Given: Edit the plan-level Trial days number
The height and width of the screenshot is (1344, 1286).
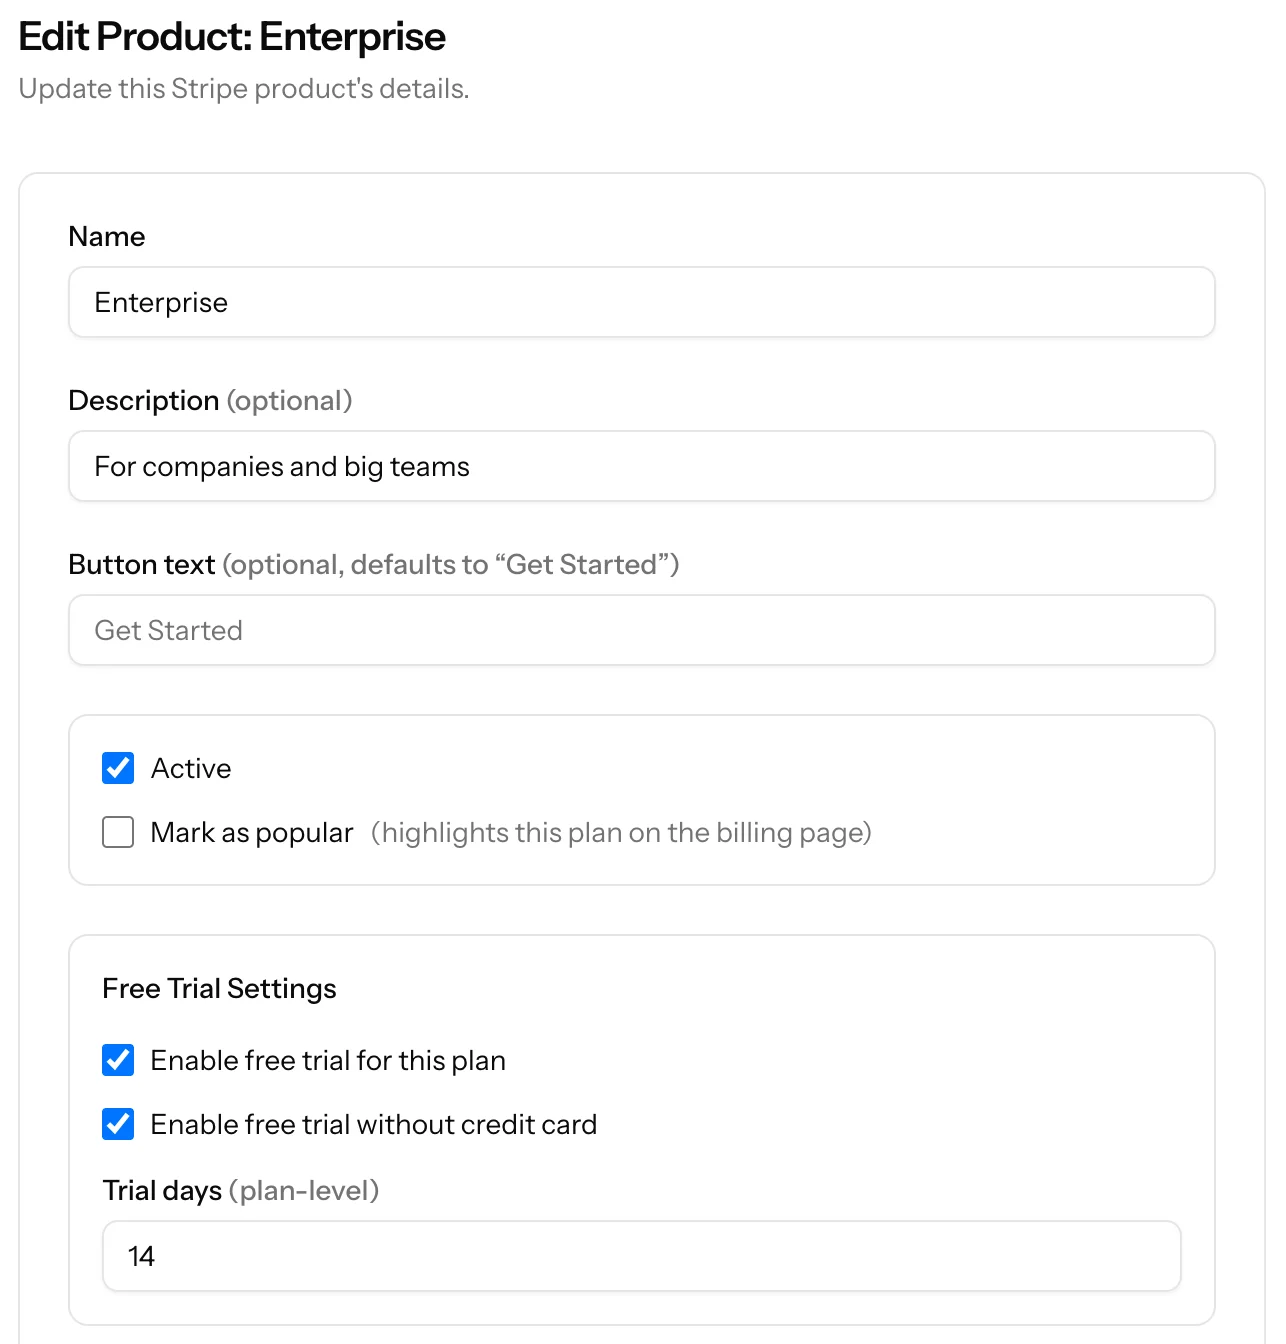Looking at the screenshot, I should 640,1256.
